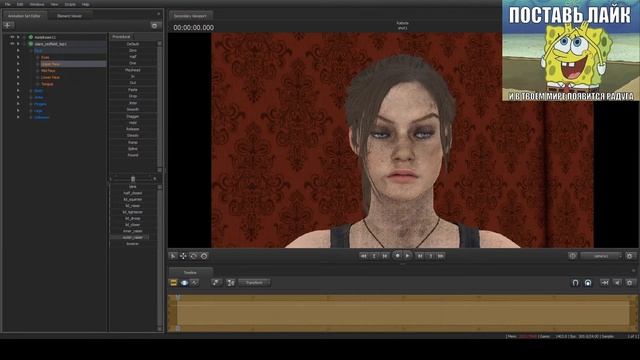Open the Transform dropdown in timeline
The image size is (640, 360).
click(x=254, y=282)
